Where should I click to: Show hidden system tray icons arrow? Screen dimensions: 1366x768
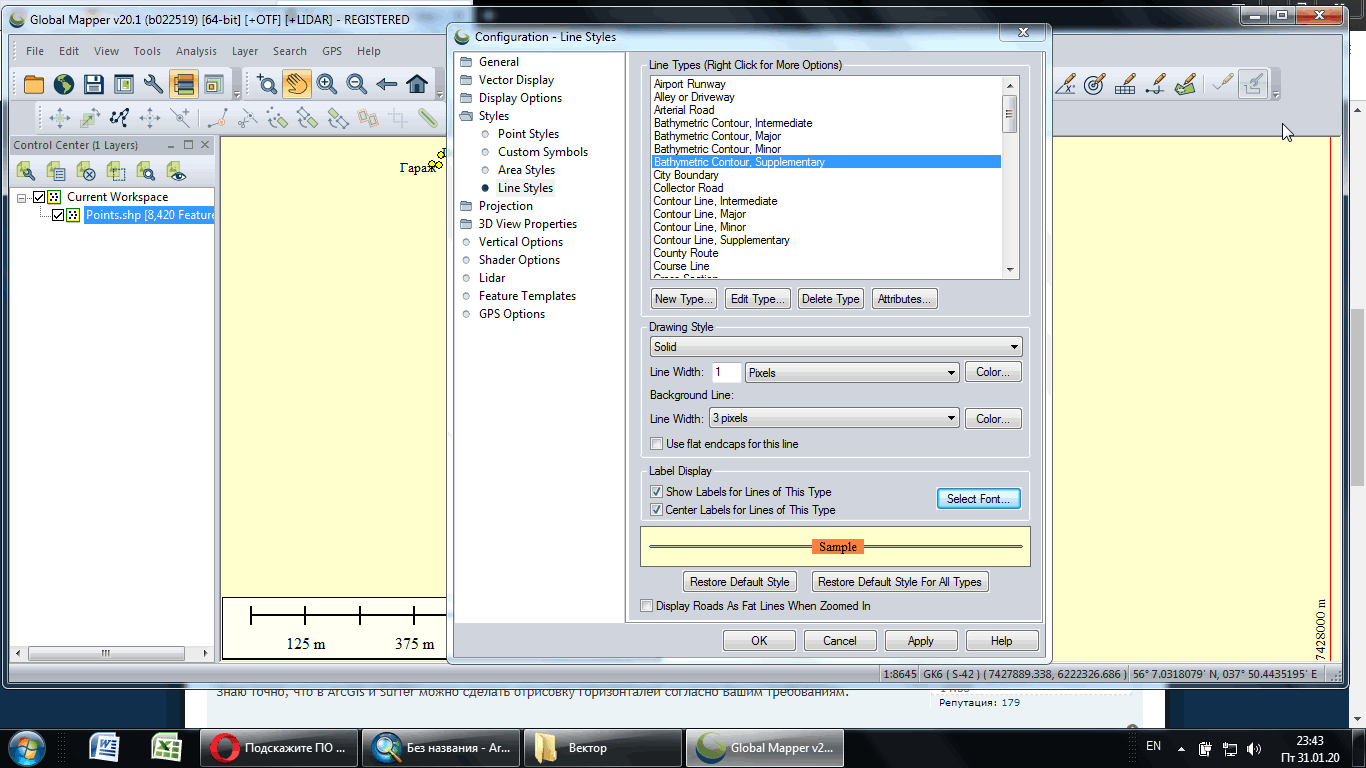[1181, 748]
